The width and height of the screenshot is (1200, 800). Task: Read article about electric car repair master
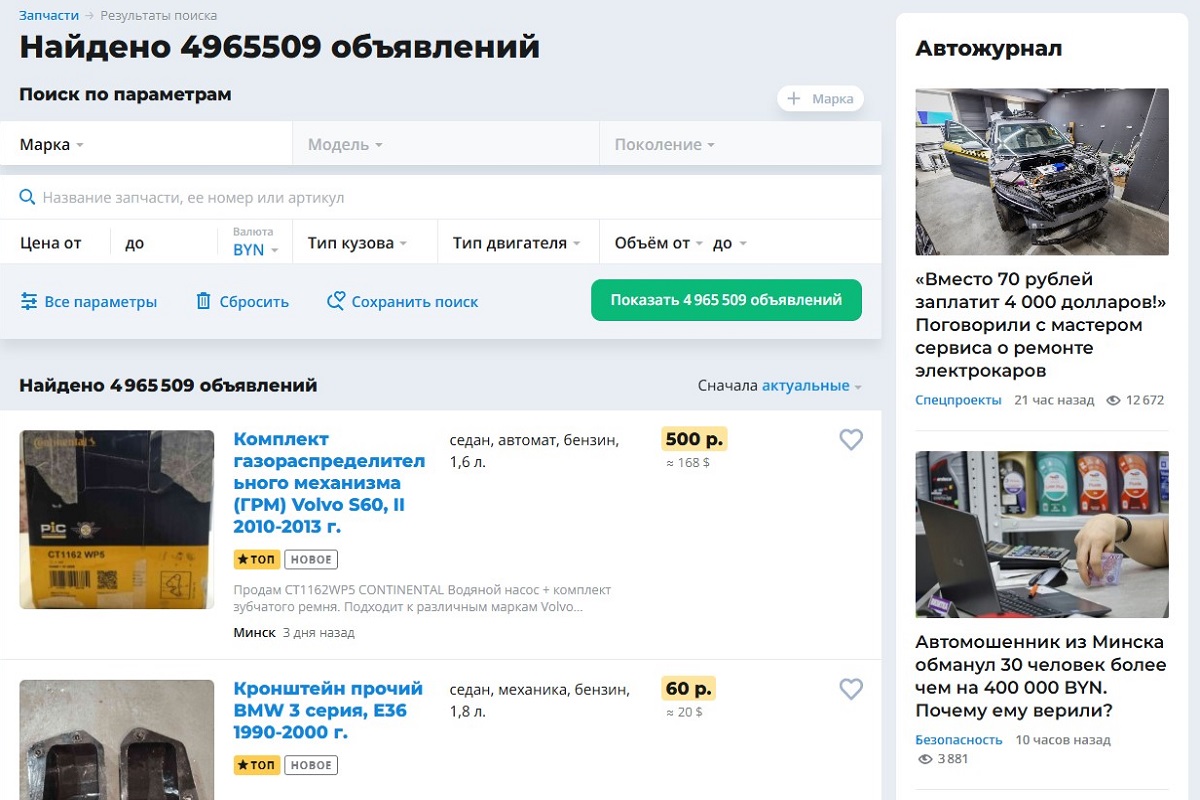point(1041,325)
